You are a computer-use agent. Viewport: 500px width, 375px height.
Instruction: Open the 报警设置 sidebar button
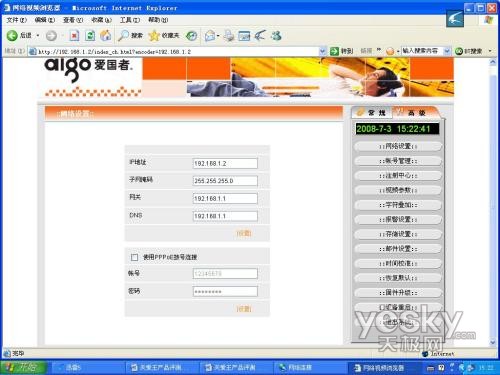398,220
